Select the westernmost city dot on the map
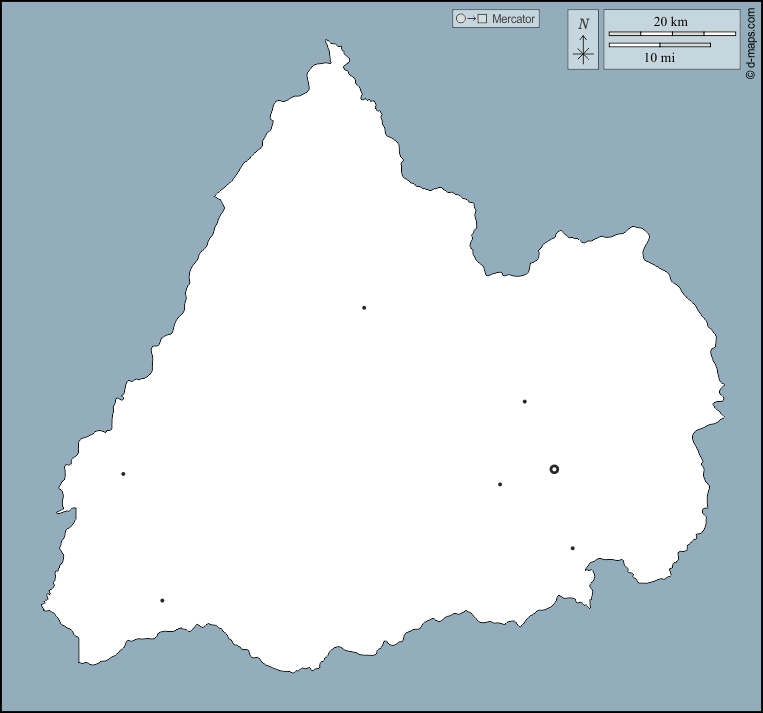This screenshot has height=713, width=763. [123, 474]
